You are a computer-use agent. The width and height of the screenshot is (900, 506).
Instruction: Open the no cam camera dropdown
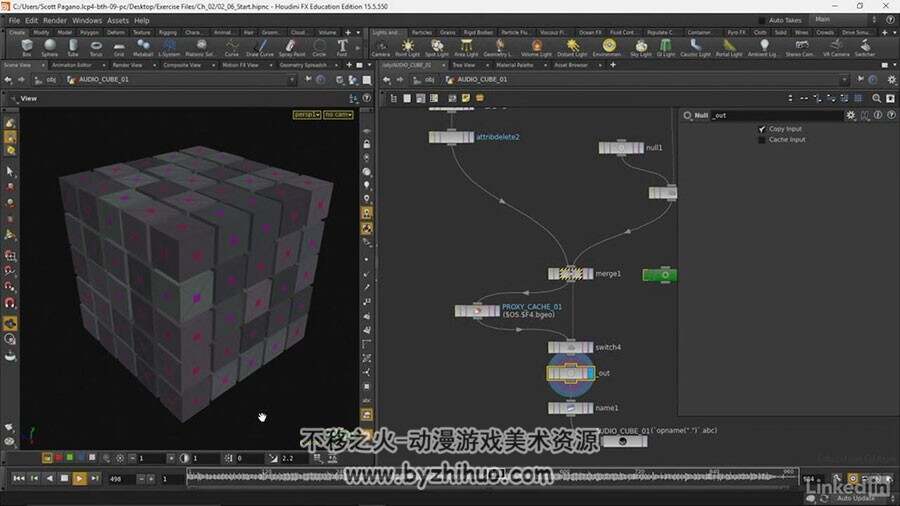(338, 115)
